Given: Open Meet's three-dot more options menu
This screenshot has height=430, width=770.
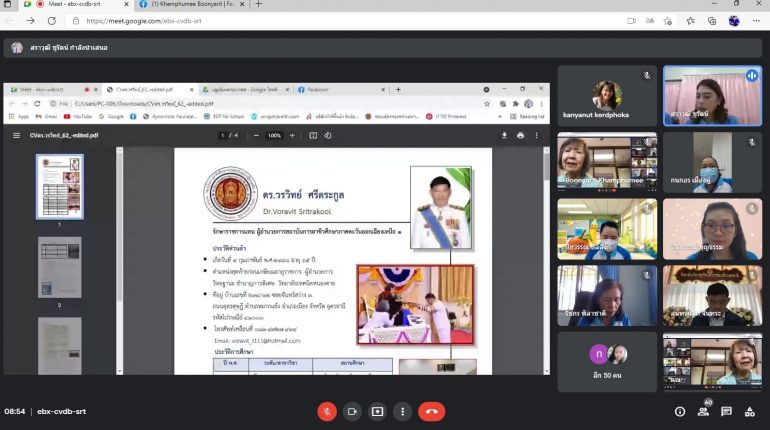Looking at the screenshot, I should [x=402, y=411].
